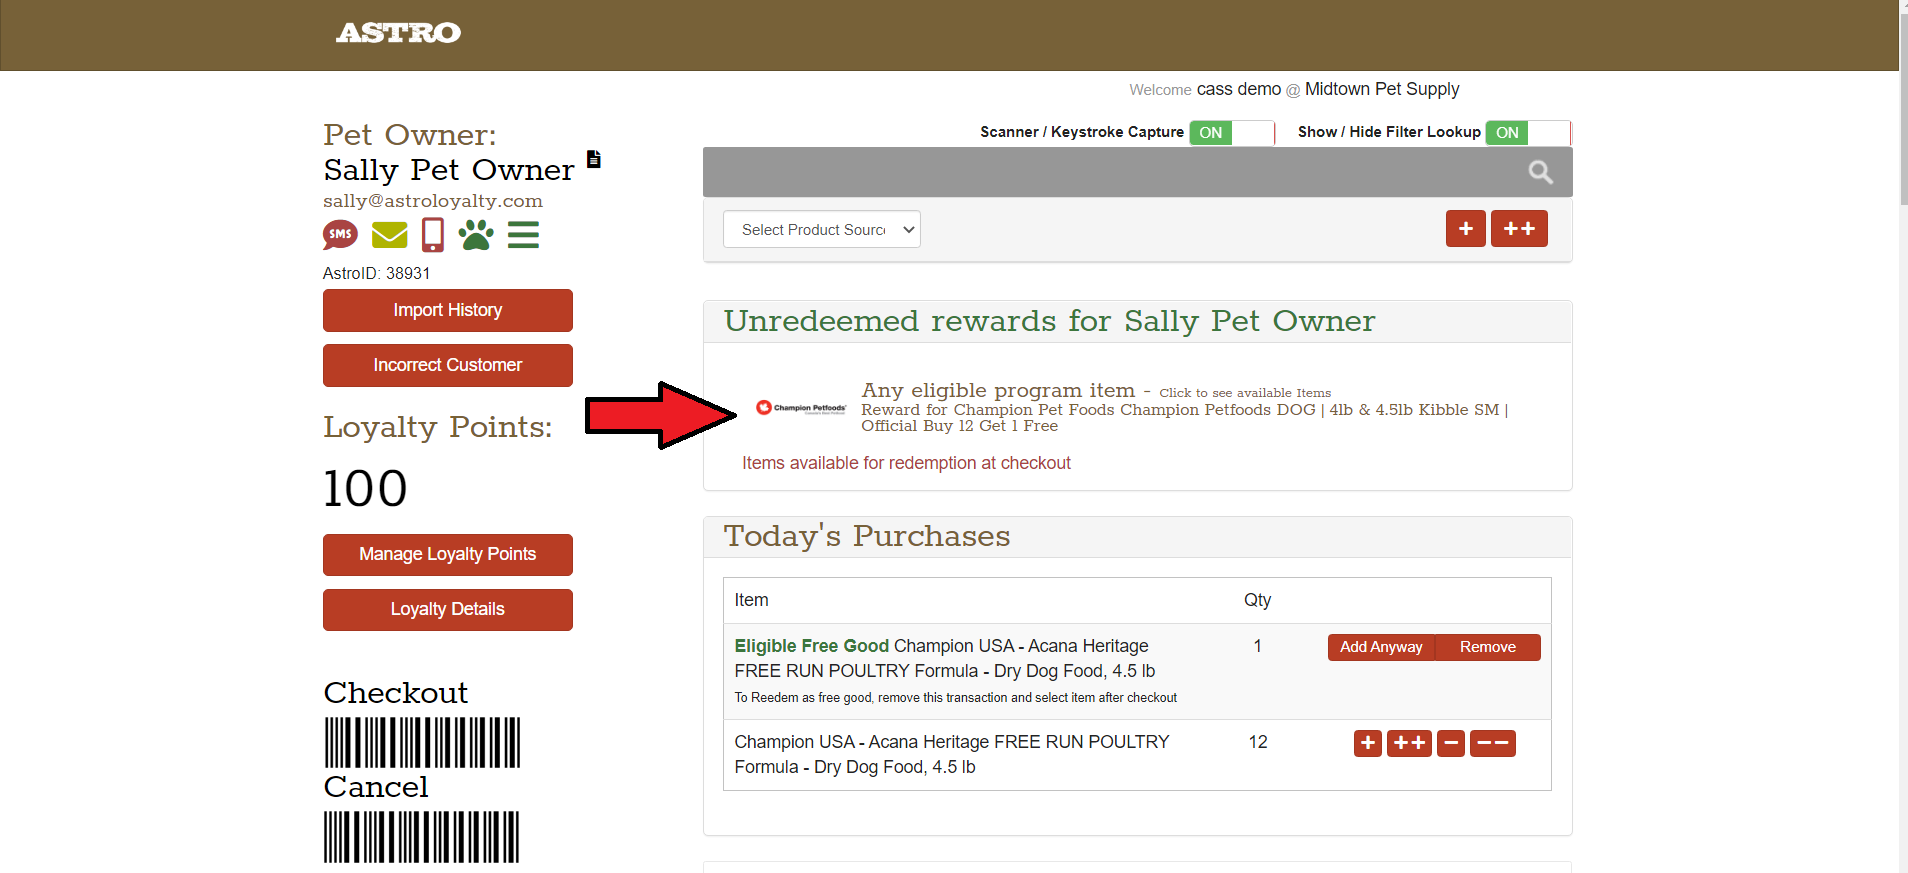Increase quantity by one for Acana purchase row

(1368, 743)
